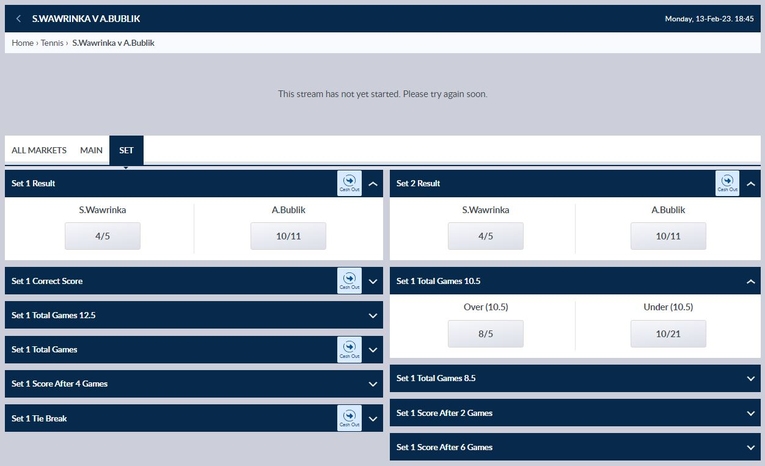Click the S.WAWRINKA V A.BUBLIK header title
Image resolution: width=765 pixels, height=466 pixels.
86,19
